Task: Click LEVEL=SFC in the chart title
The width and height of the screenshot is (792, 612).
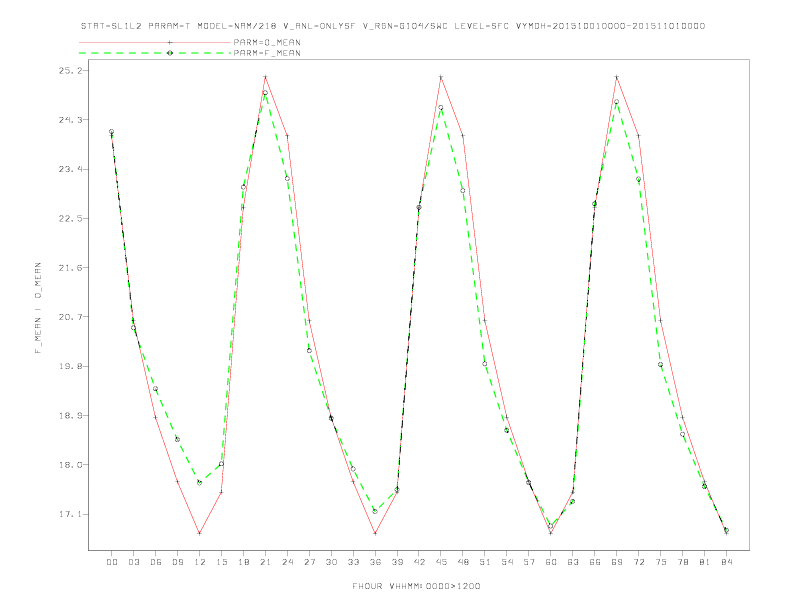Action: click(481, 26)
